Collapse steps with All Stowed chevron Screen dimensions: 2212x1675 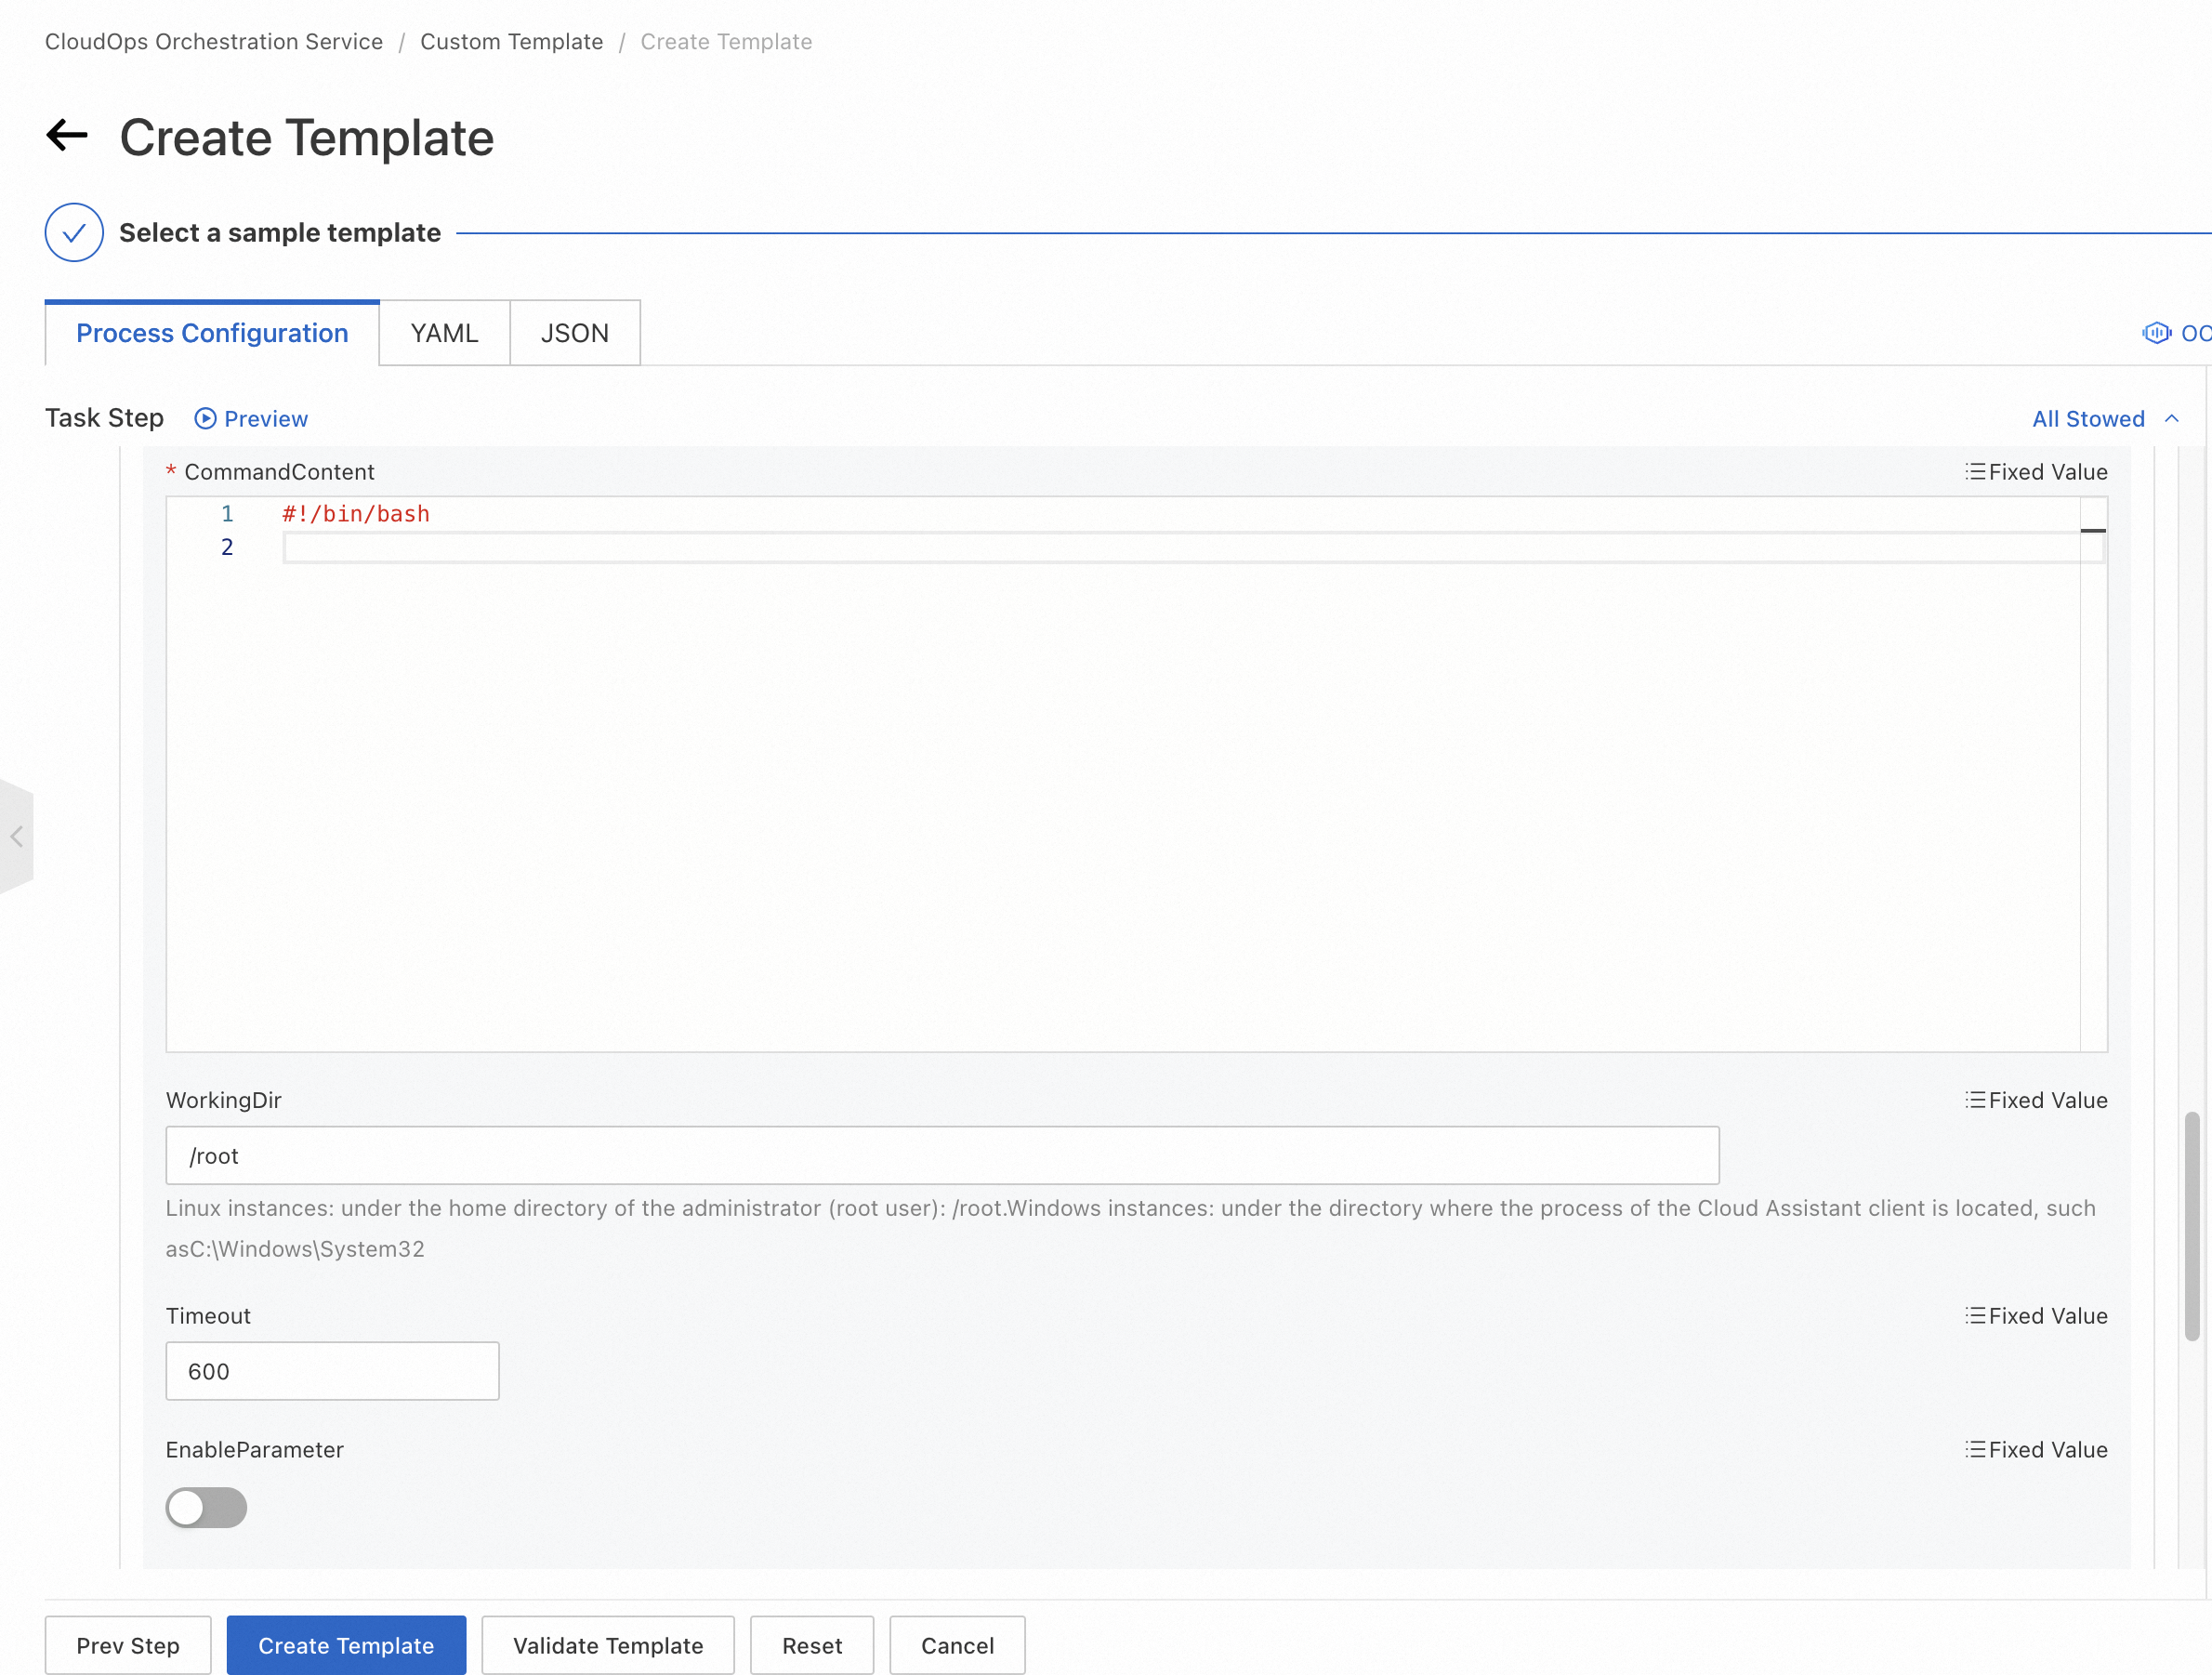[x=2171, y=419]
